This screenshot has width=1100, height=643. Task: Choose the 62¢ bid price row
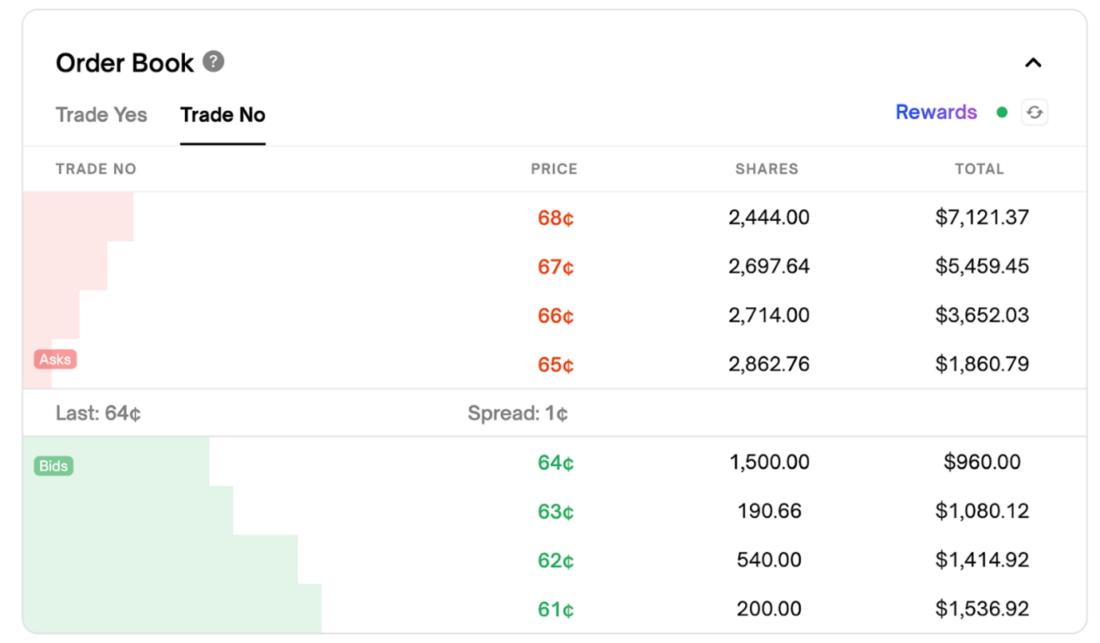[555, 561]
